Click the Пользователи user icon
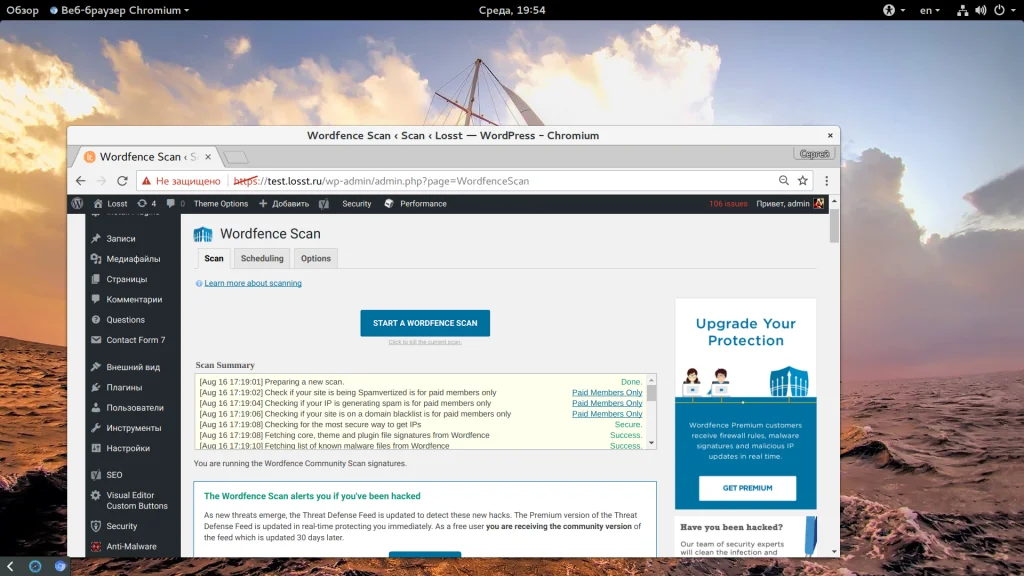1024x576 pixels. pyautogui.click(x=96, y=408)
